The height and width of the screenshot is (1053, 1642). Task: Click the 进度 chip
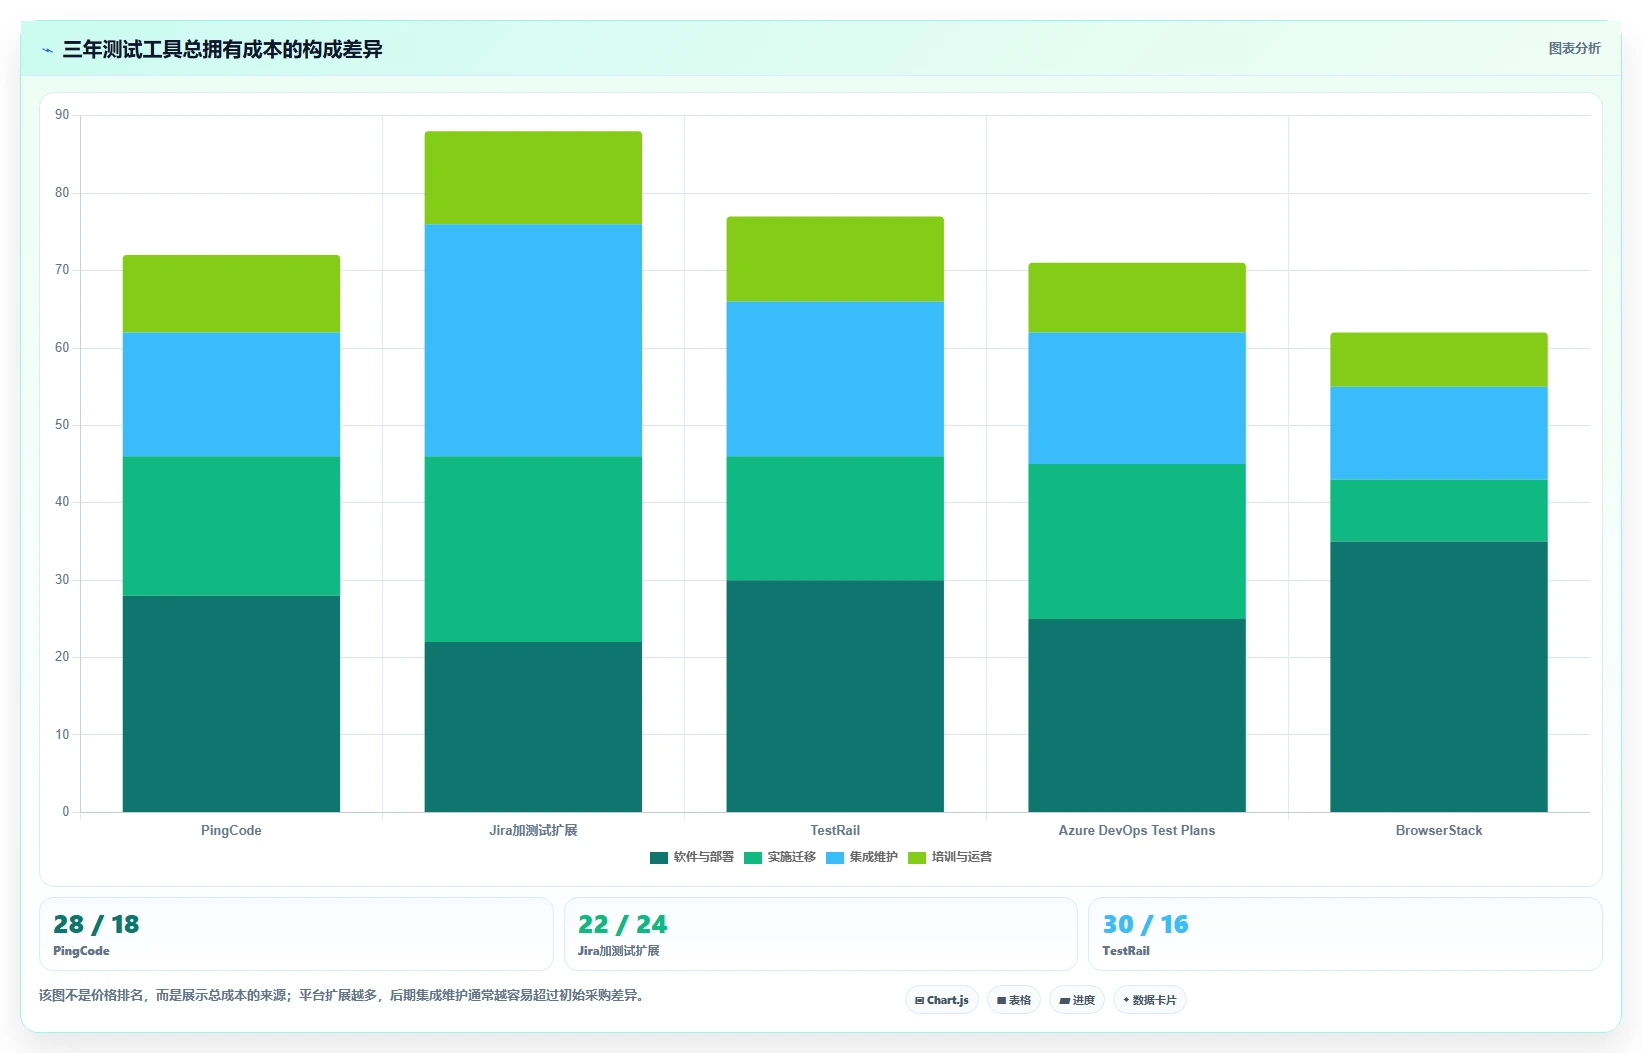click(1077, 1000)
